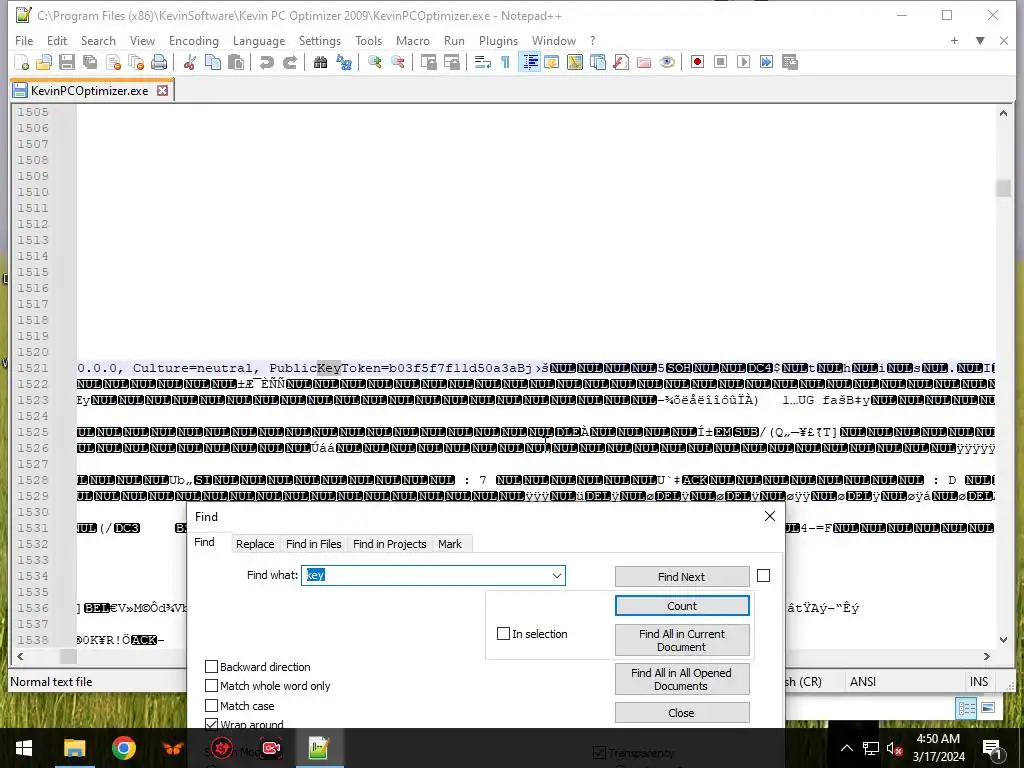Enable the In selection checkbox

pos(503,633)
